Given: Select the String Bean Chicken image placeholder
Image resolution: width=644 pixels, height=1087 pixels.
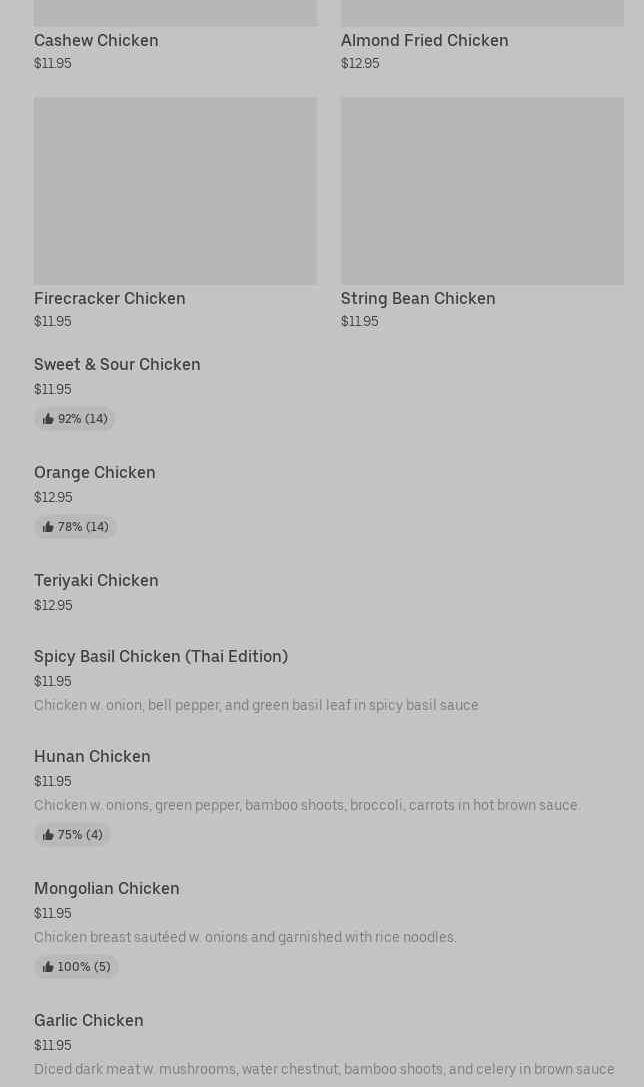Looking at the screenshot, I should click(x=482, y=190).
